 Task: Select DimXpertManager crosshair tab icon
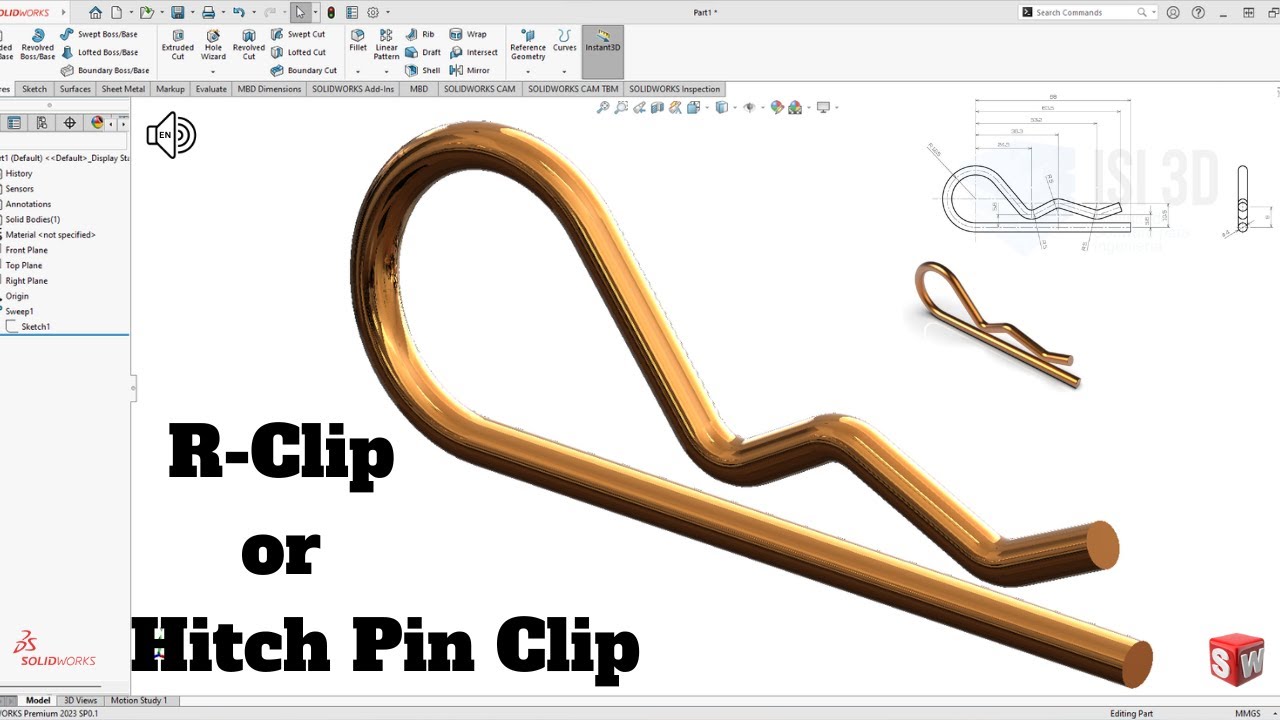[x=69, y=123]
